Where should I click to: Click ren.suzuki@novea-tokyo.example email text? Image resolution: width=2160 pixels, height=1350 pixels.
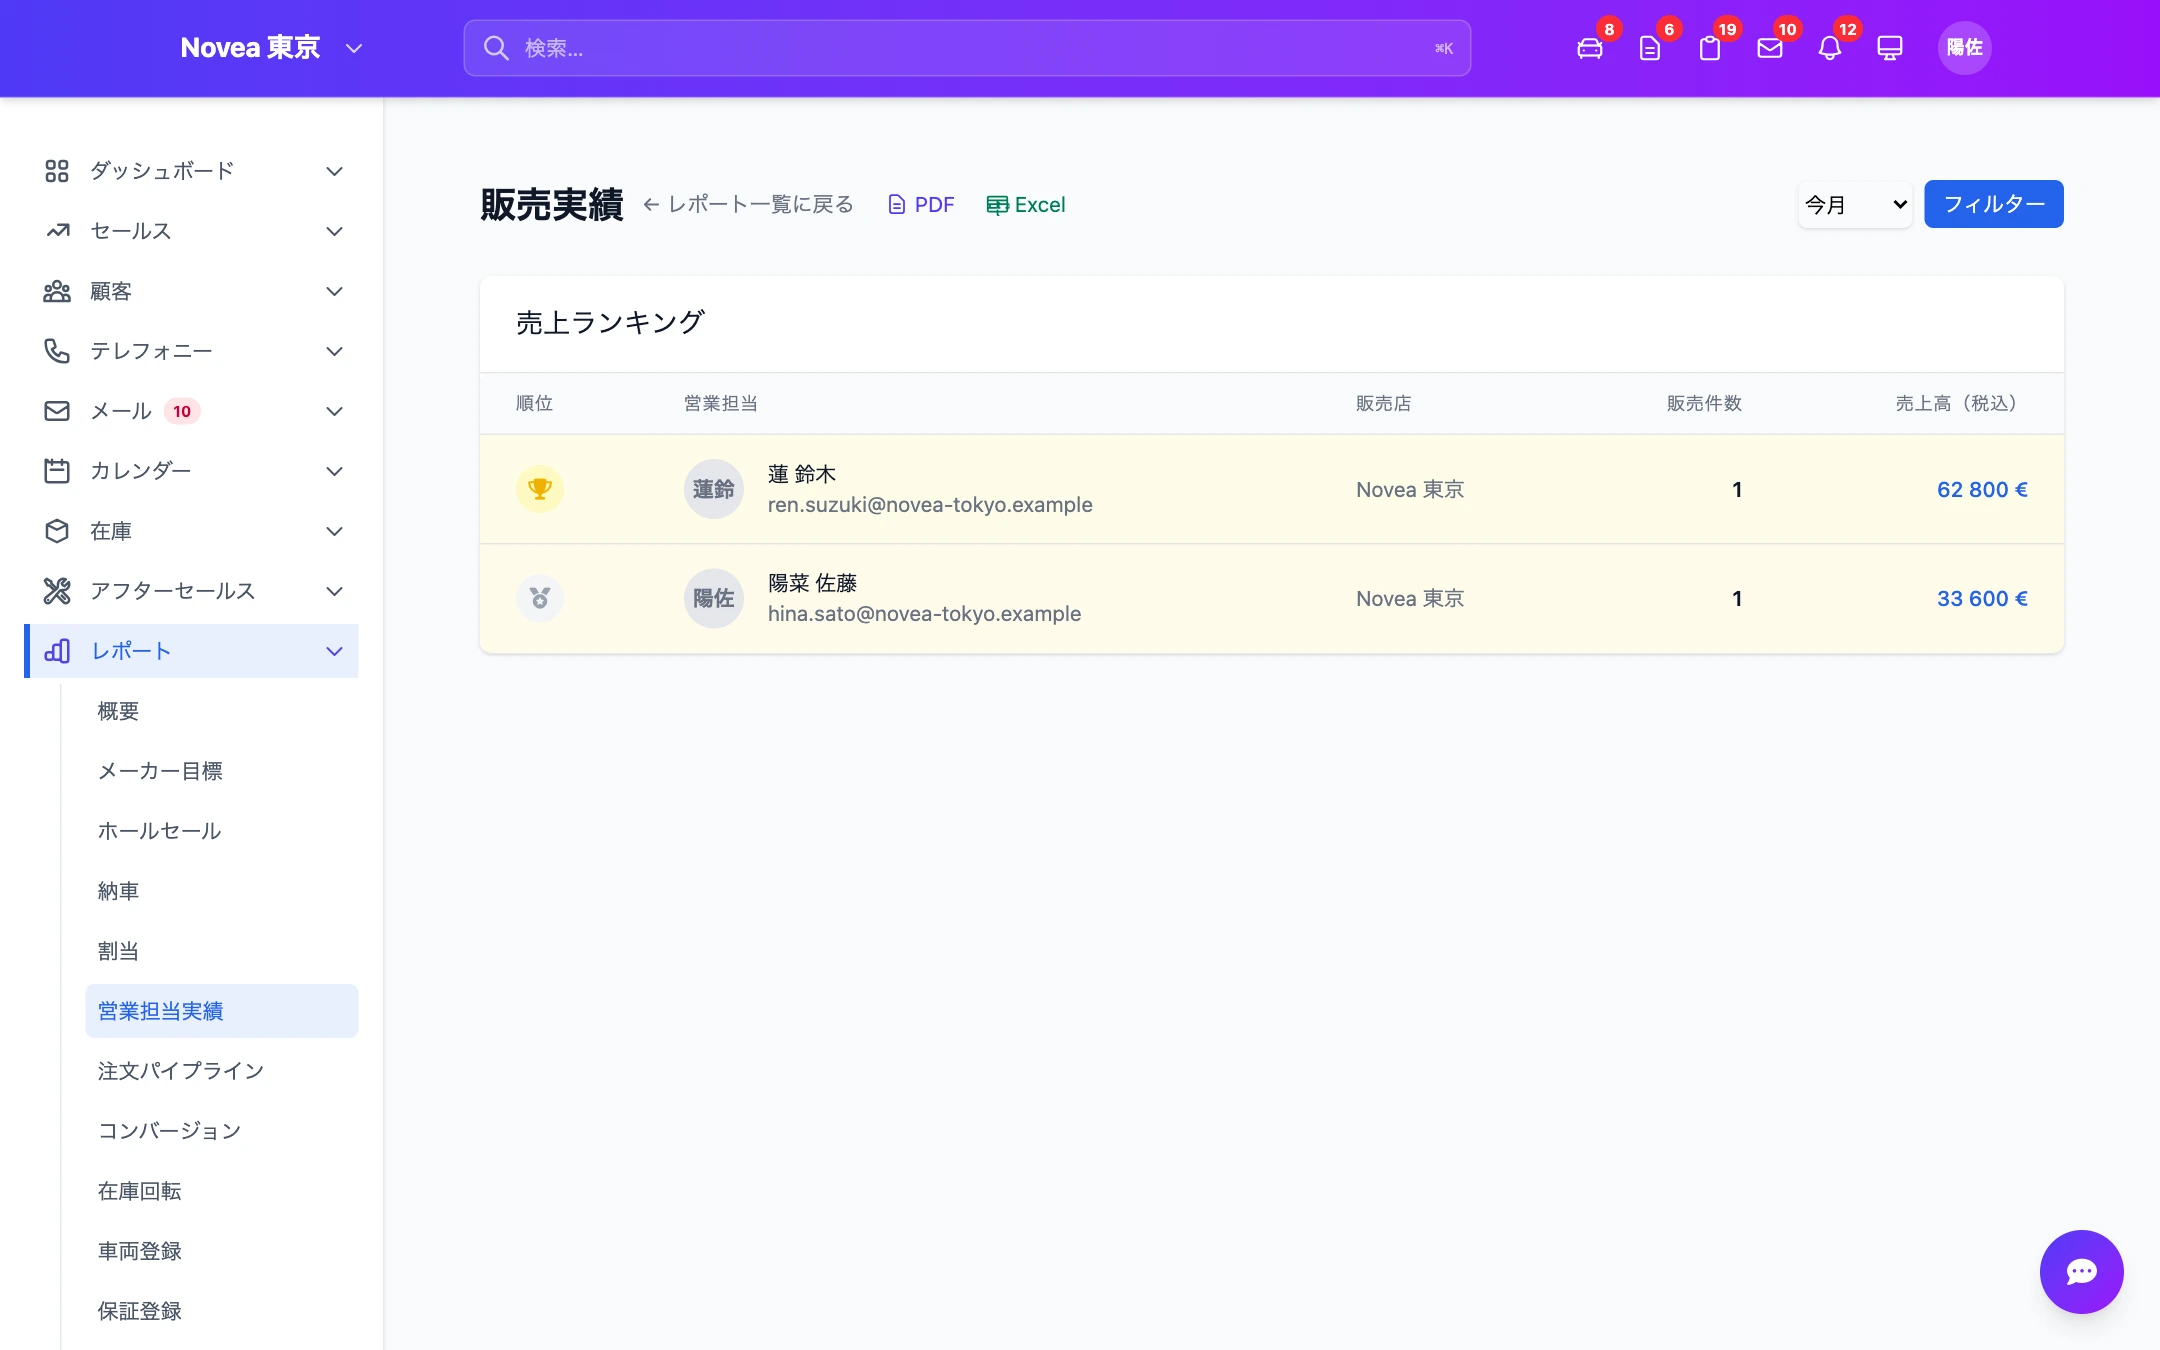(x=930, y=505)
